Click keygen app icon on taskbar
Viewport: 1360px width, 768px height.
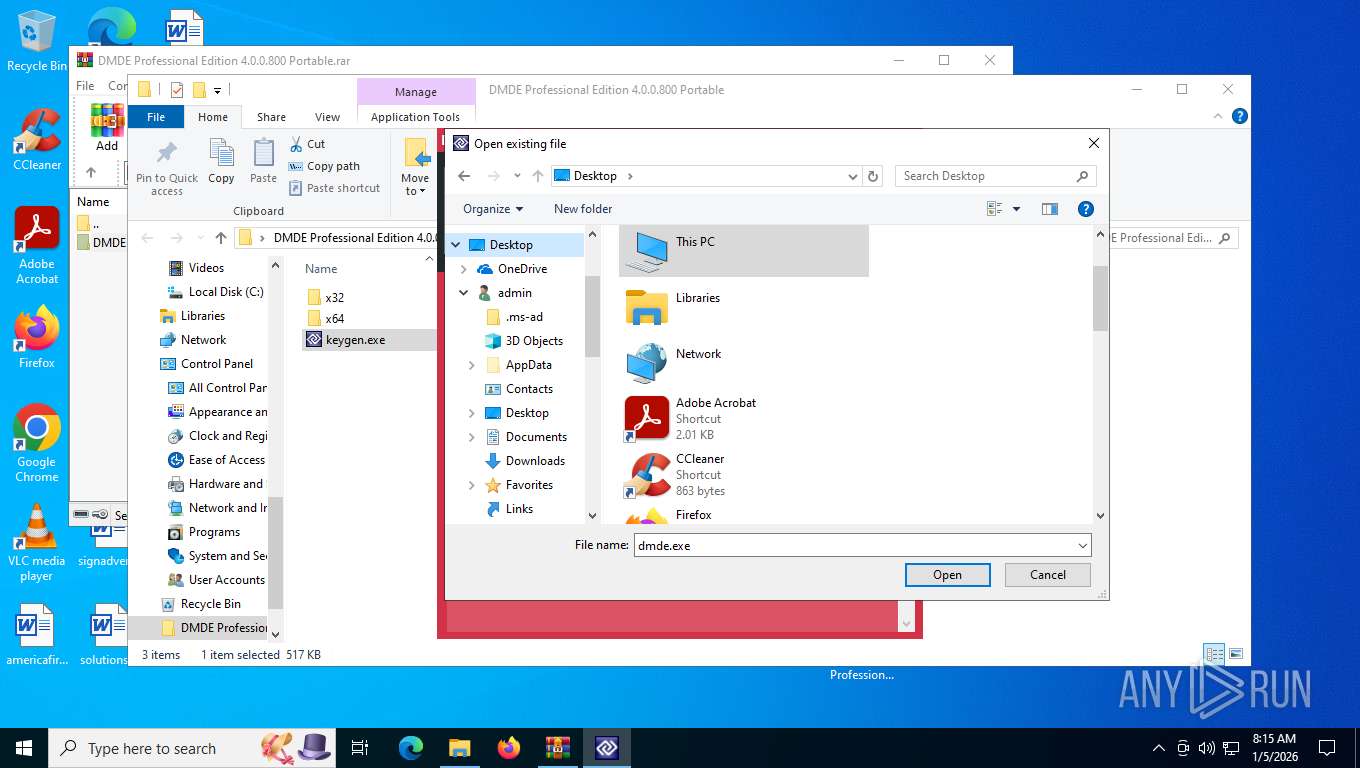(x=607, y=747)
